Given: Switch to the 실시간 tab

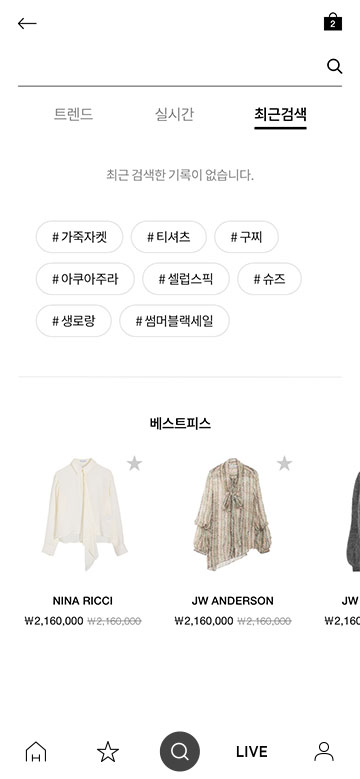Looking at the screenshot, I should click(174, 114).
